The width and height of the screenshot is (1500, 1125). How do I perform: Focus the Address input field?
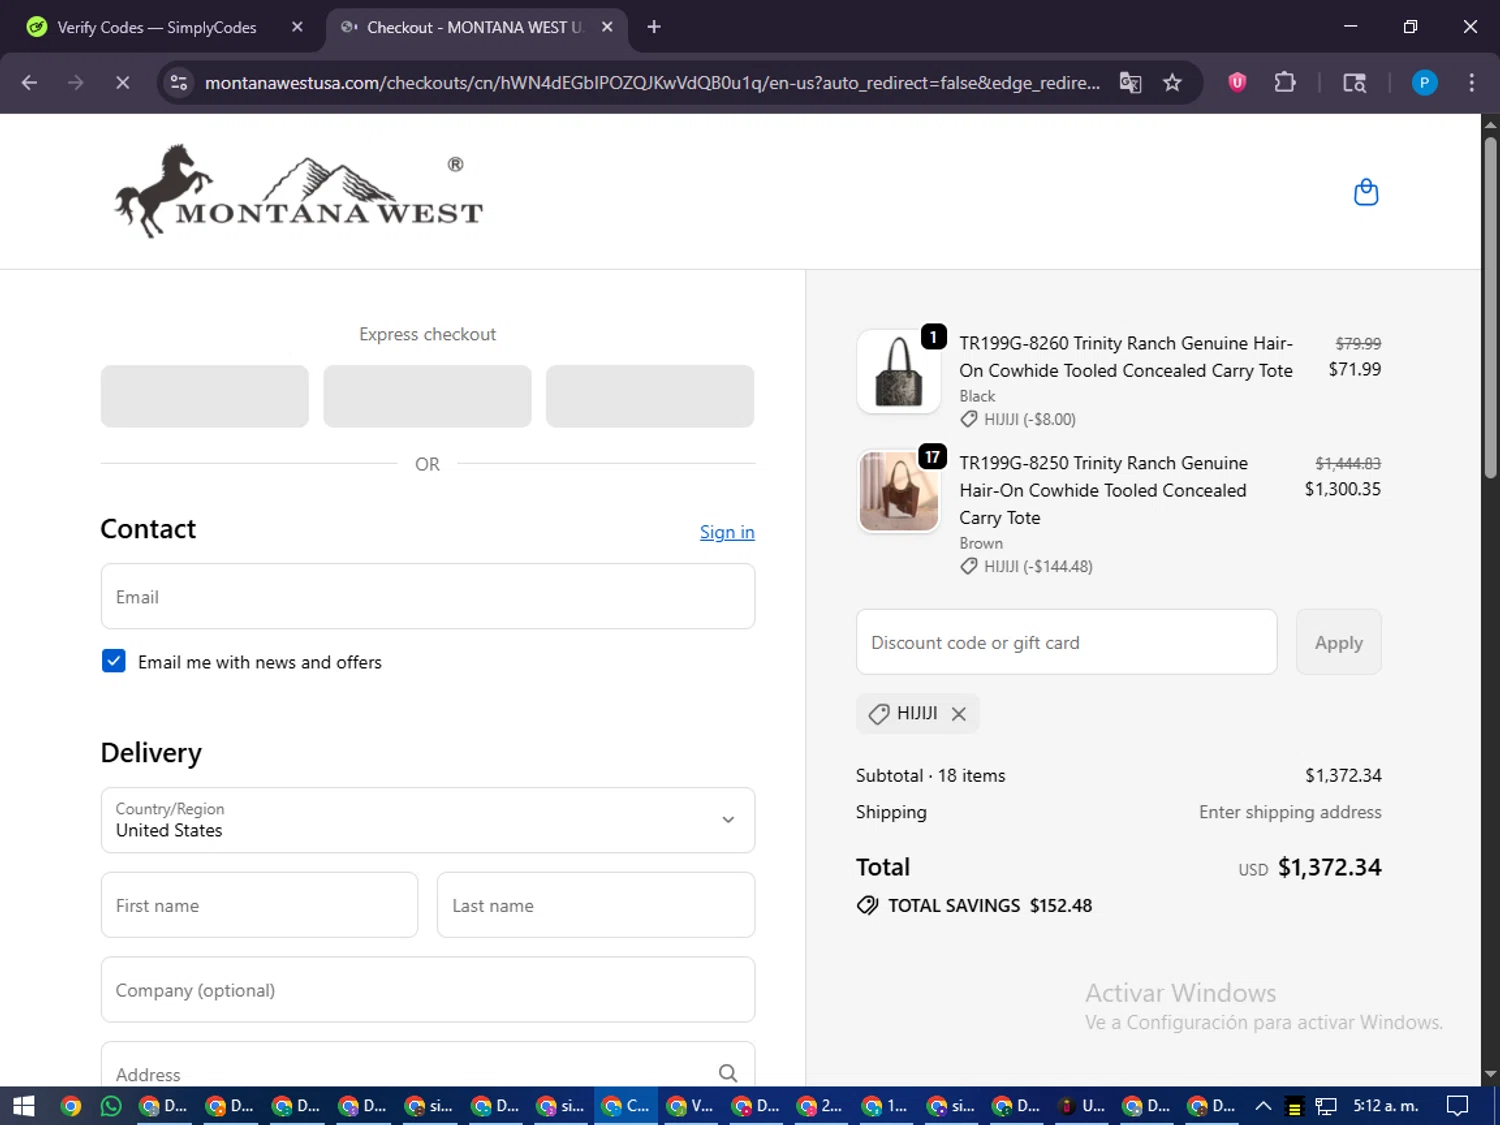pyautogui.click(x=428, y=1065)
